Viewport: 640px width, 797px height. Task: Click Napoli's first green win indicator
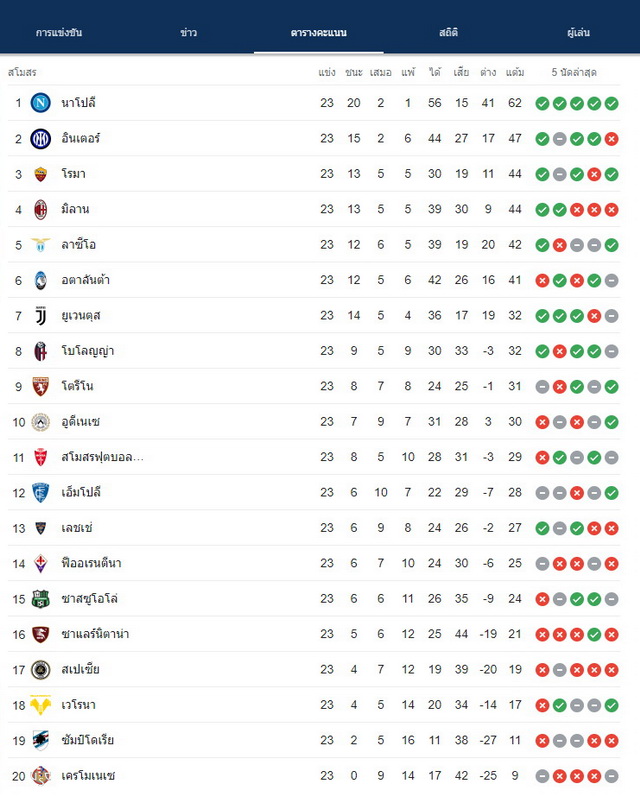point(542,104)
